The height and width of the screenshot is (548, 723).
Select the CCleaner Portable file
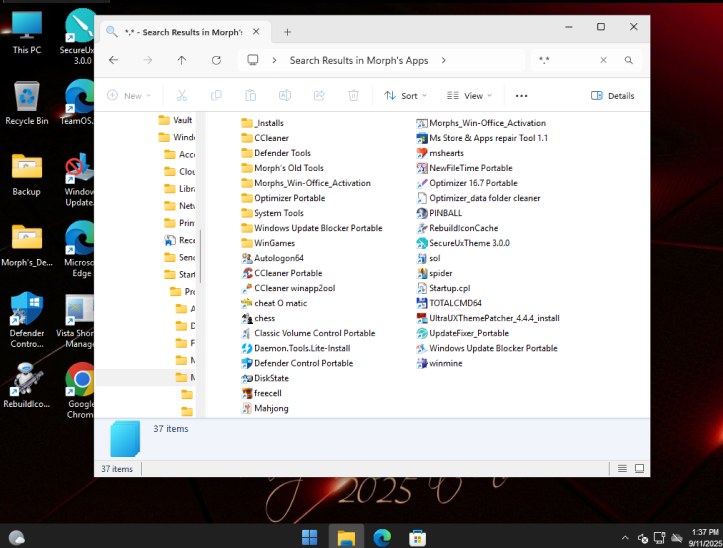coord(282,273)
